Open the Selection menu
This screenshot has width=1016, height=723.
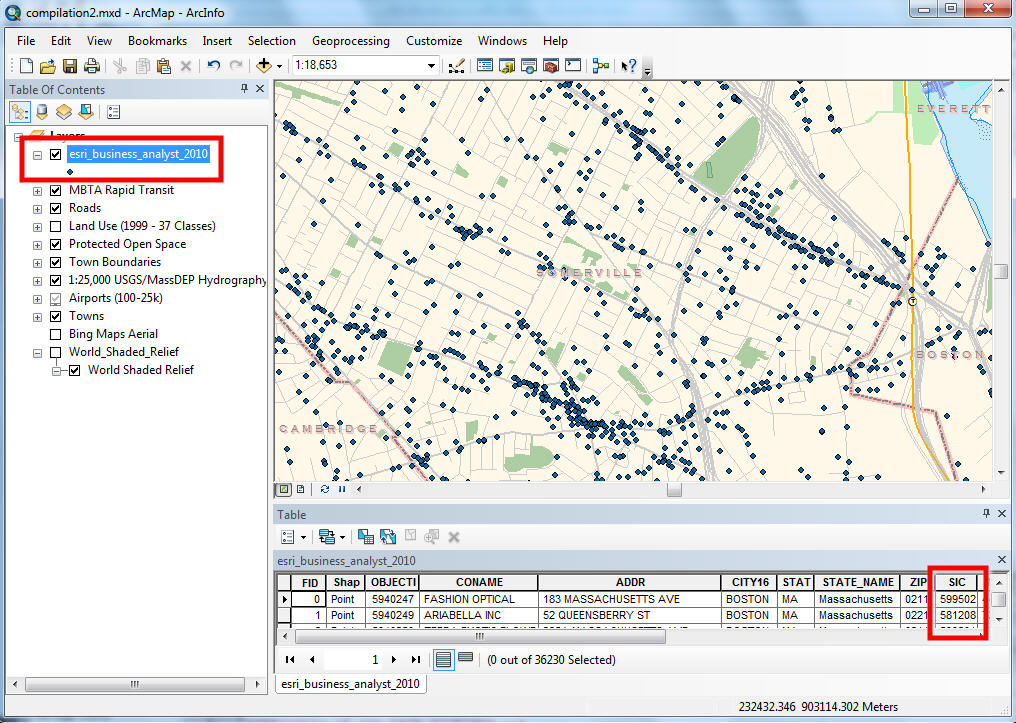[271, 41]
